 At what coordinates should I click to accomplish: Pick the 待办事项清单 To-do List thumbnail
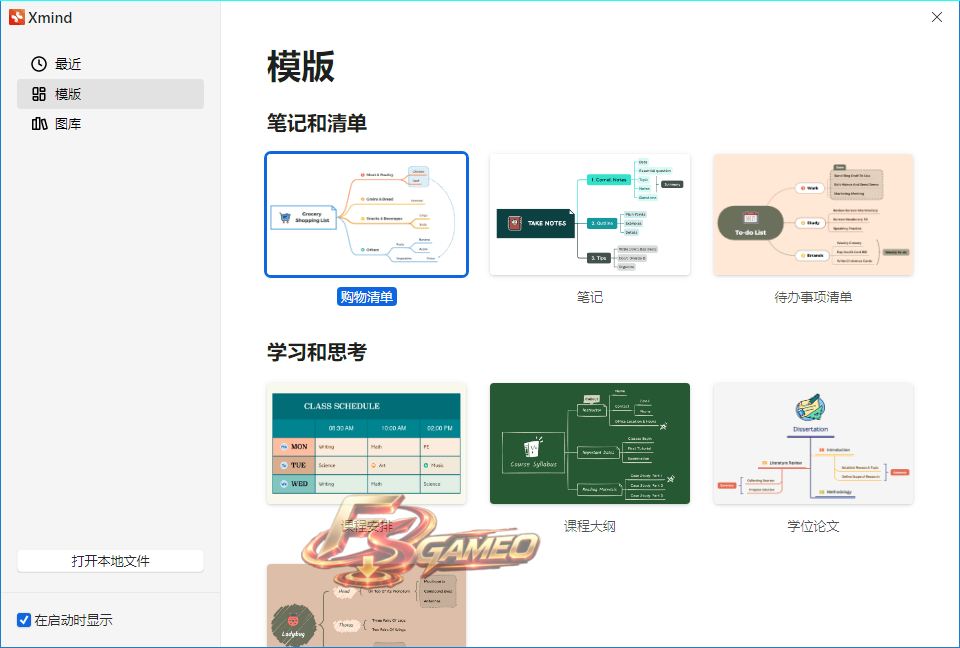tap(813, 214)
